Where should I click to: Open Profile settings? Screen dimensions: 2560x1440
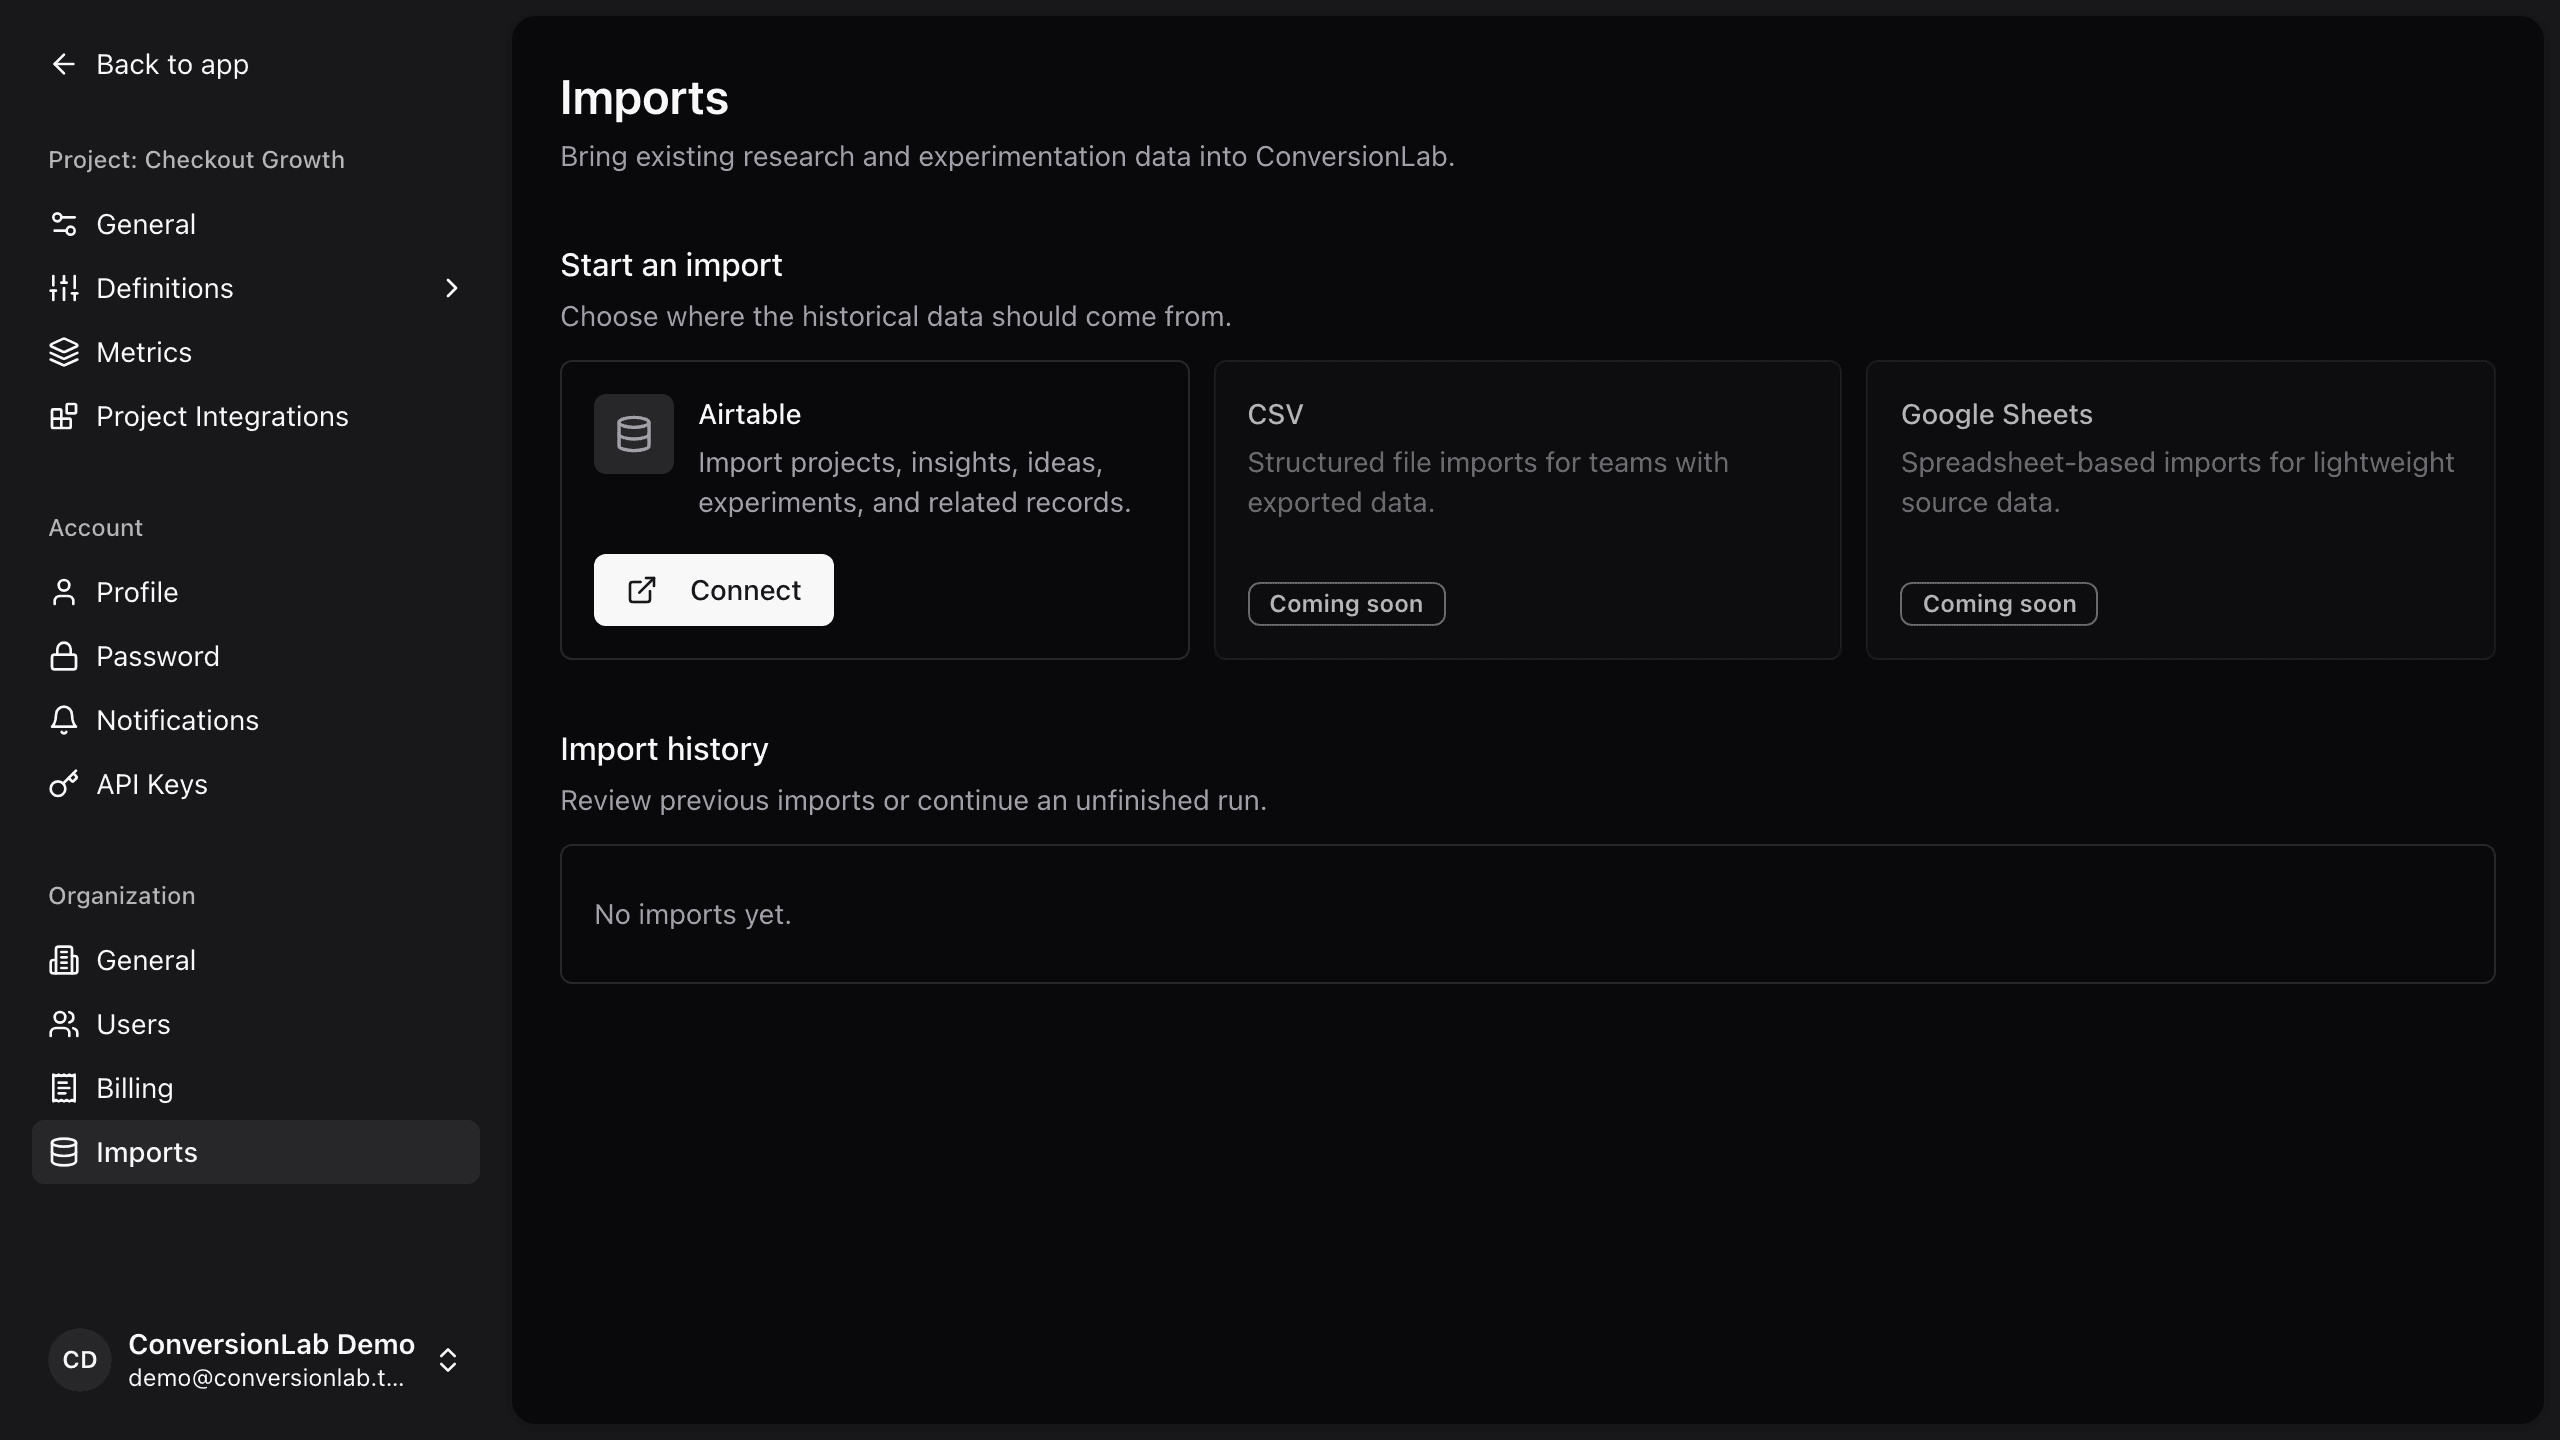tap(256, 592)
